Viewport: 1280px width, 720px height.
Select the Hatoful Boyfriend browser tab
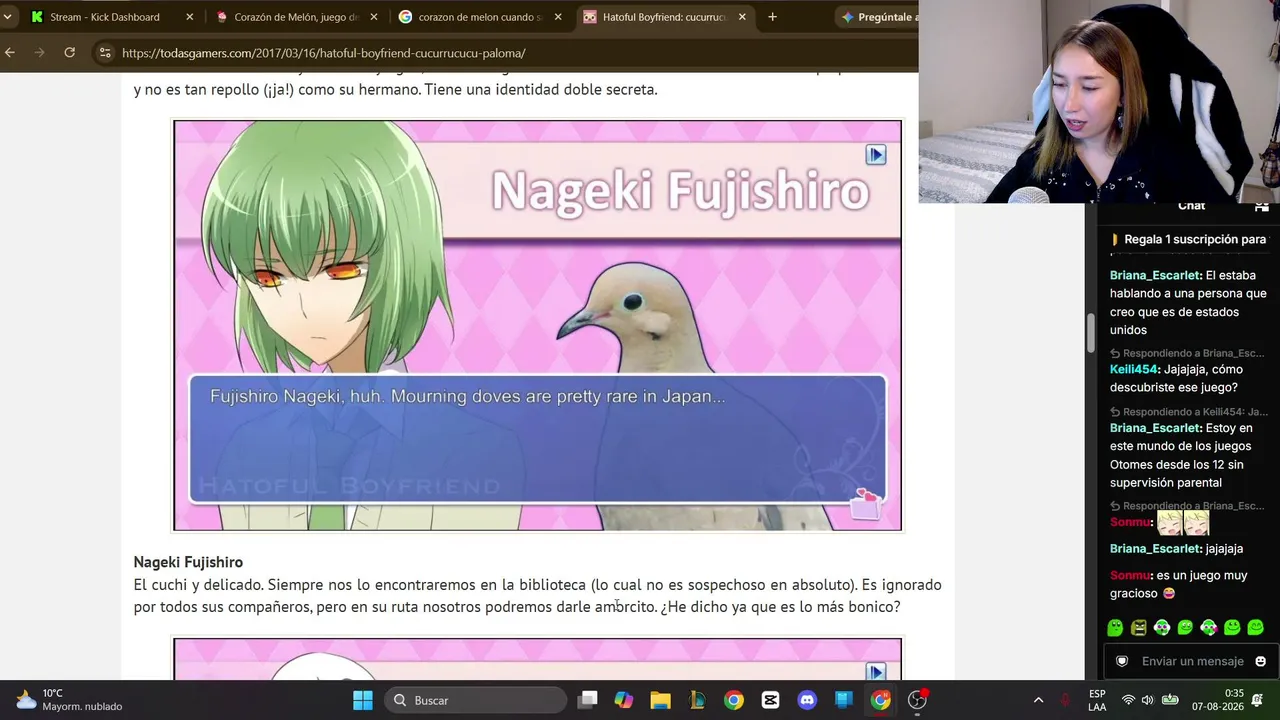pyautogui.click(x=664, y=17)
